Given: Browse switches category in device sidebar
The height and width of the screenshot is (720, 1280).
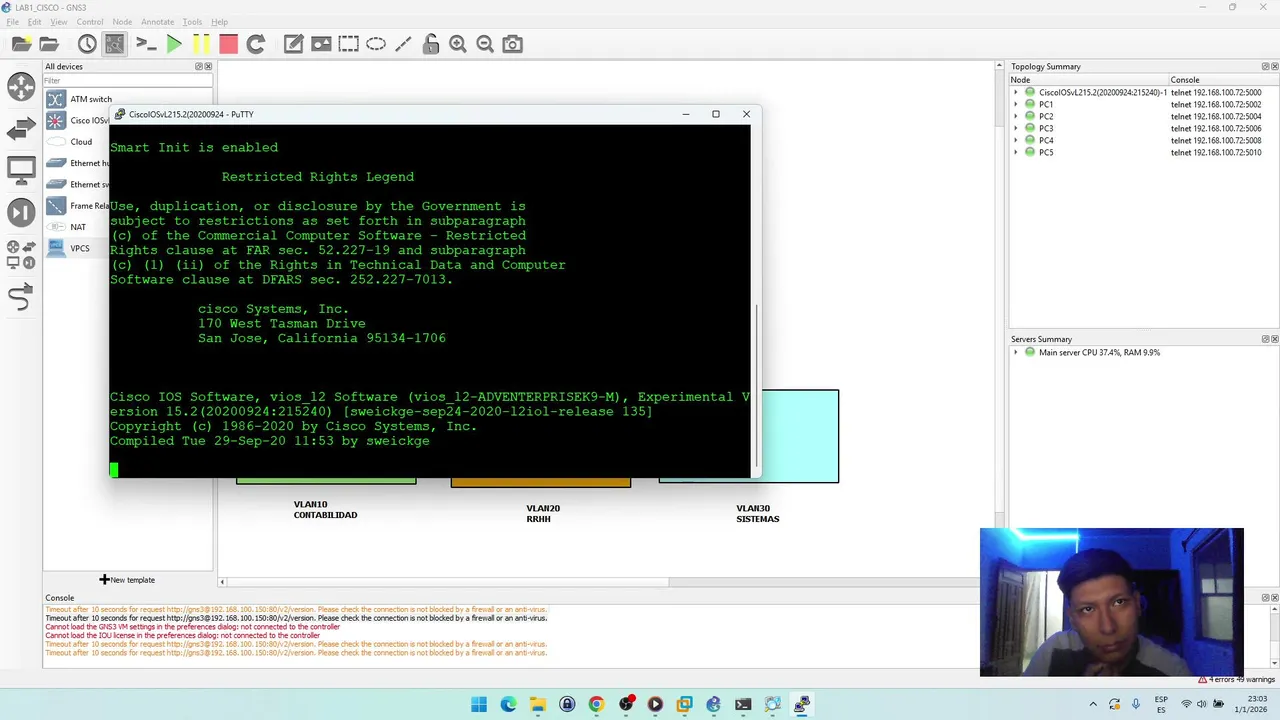Looking at the screenshot, I should point(21,128).
